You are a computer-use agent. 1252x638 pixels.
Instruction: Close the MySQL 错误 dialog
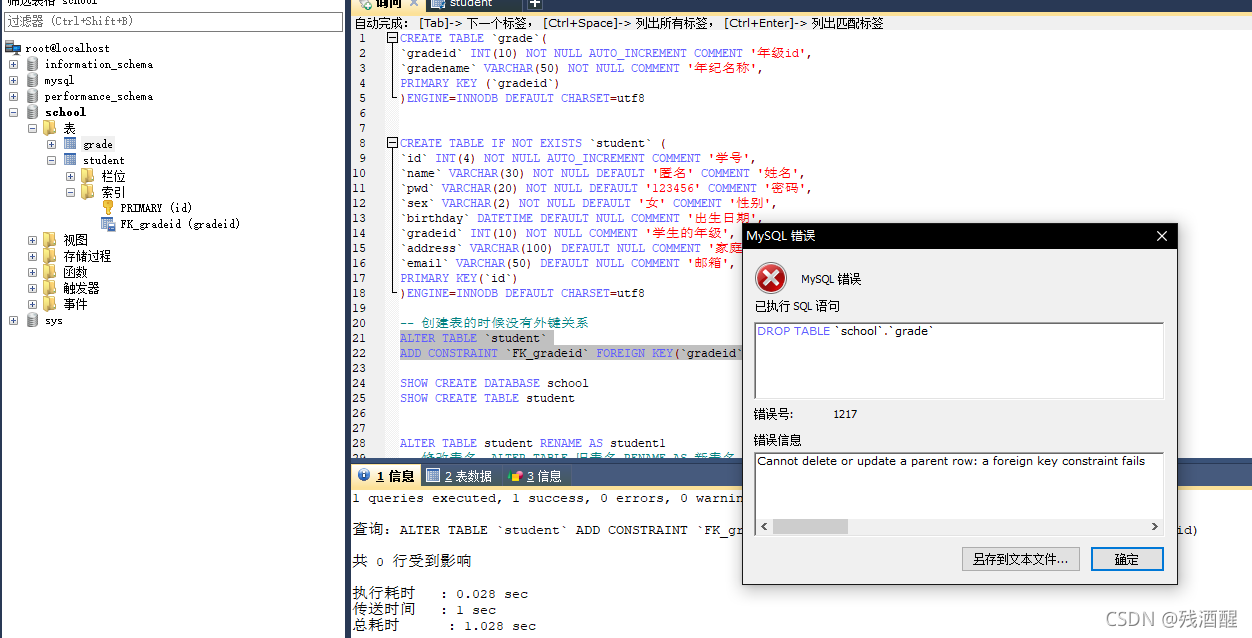coord(1161,236)
